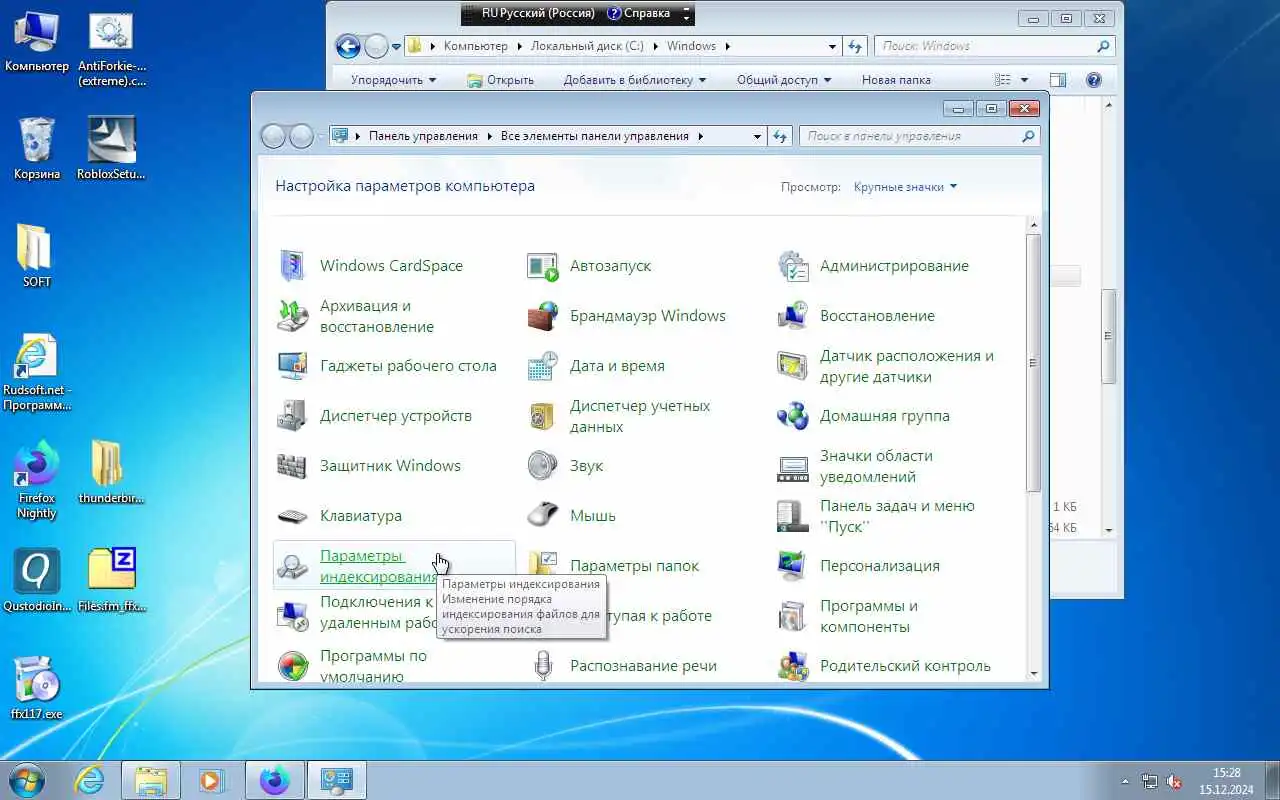The image size is (1280, 800).
Task: Click Explorer back navigation button
Action: [x=348, y=46]
